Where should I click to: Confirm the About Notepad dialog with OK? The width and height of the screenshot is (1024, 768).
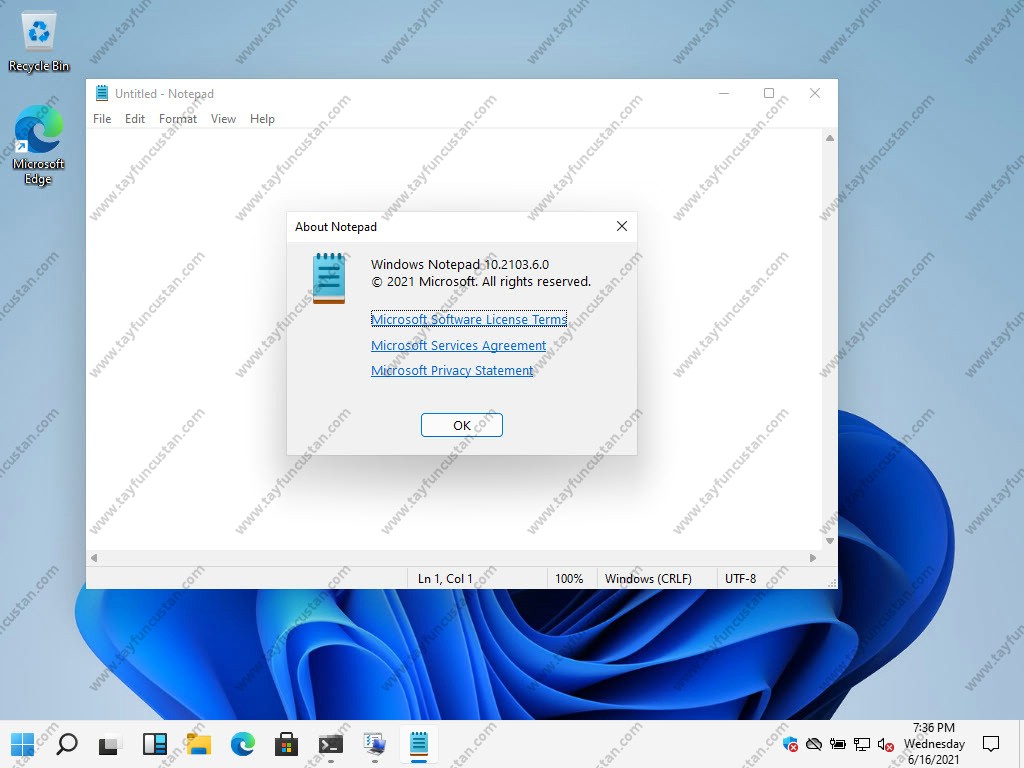pos(462,425)
